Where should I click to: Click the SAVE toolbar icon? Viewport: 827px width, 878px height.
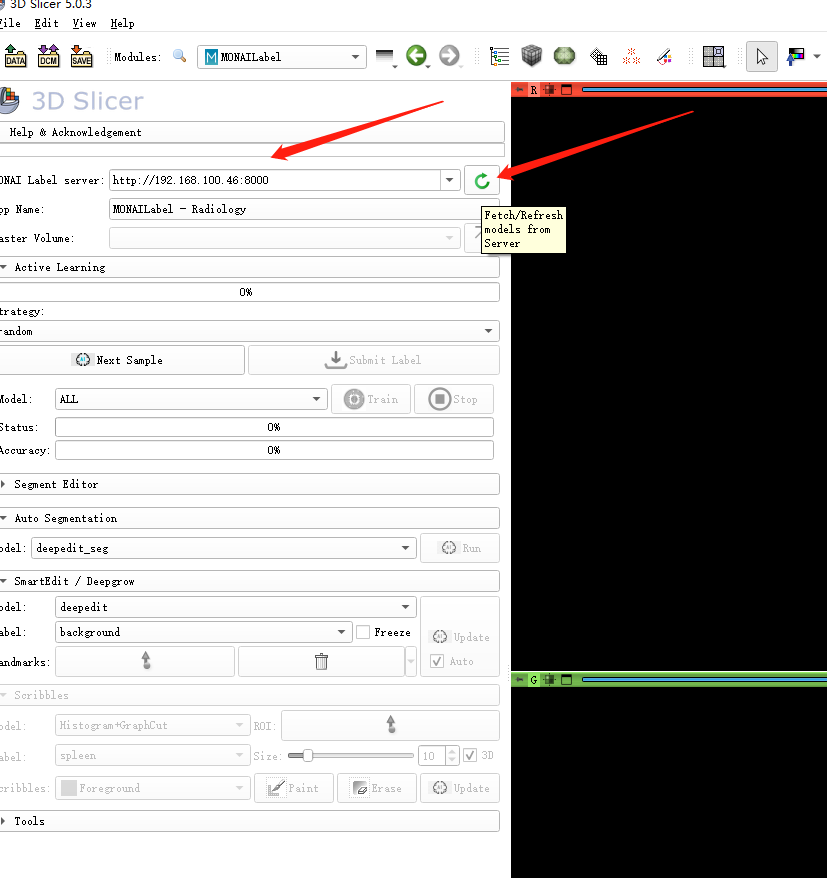point(81,57)
